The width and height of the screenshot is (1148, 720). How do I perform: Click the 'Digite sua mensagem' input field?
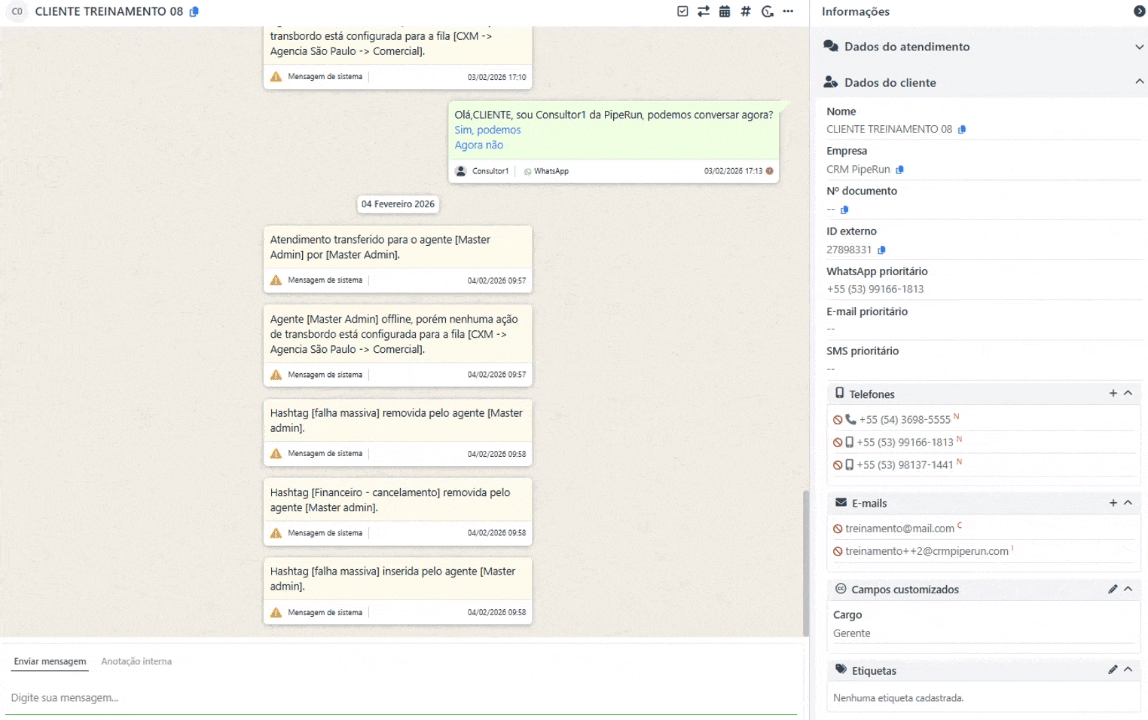pyautogui.click(x=400, y=698)
